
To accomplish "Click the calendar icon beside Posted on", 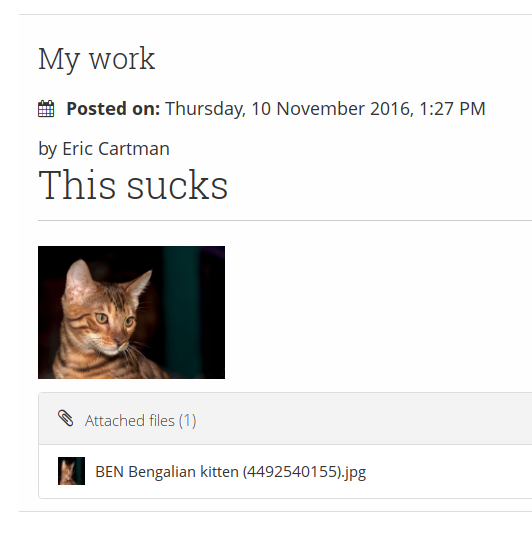I will pos(46,109).
